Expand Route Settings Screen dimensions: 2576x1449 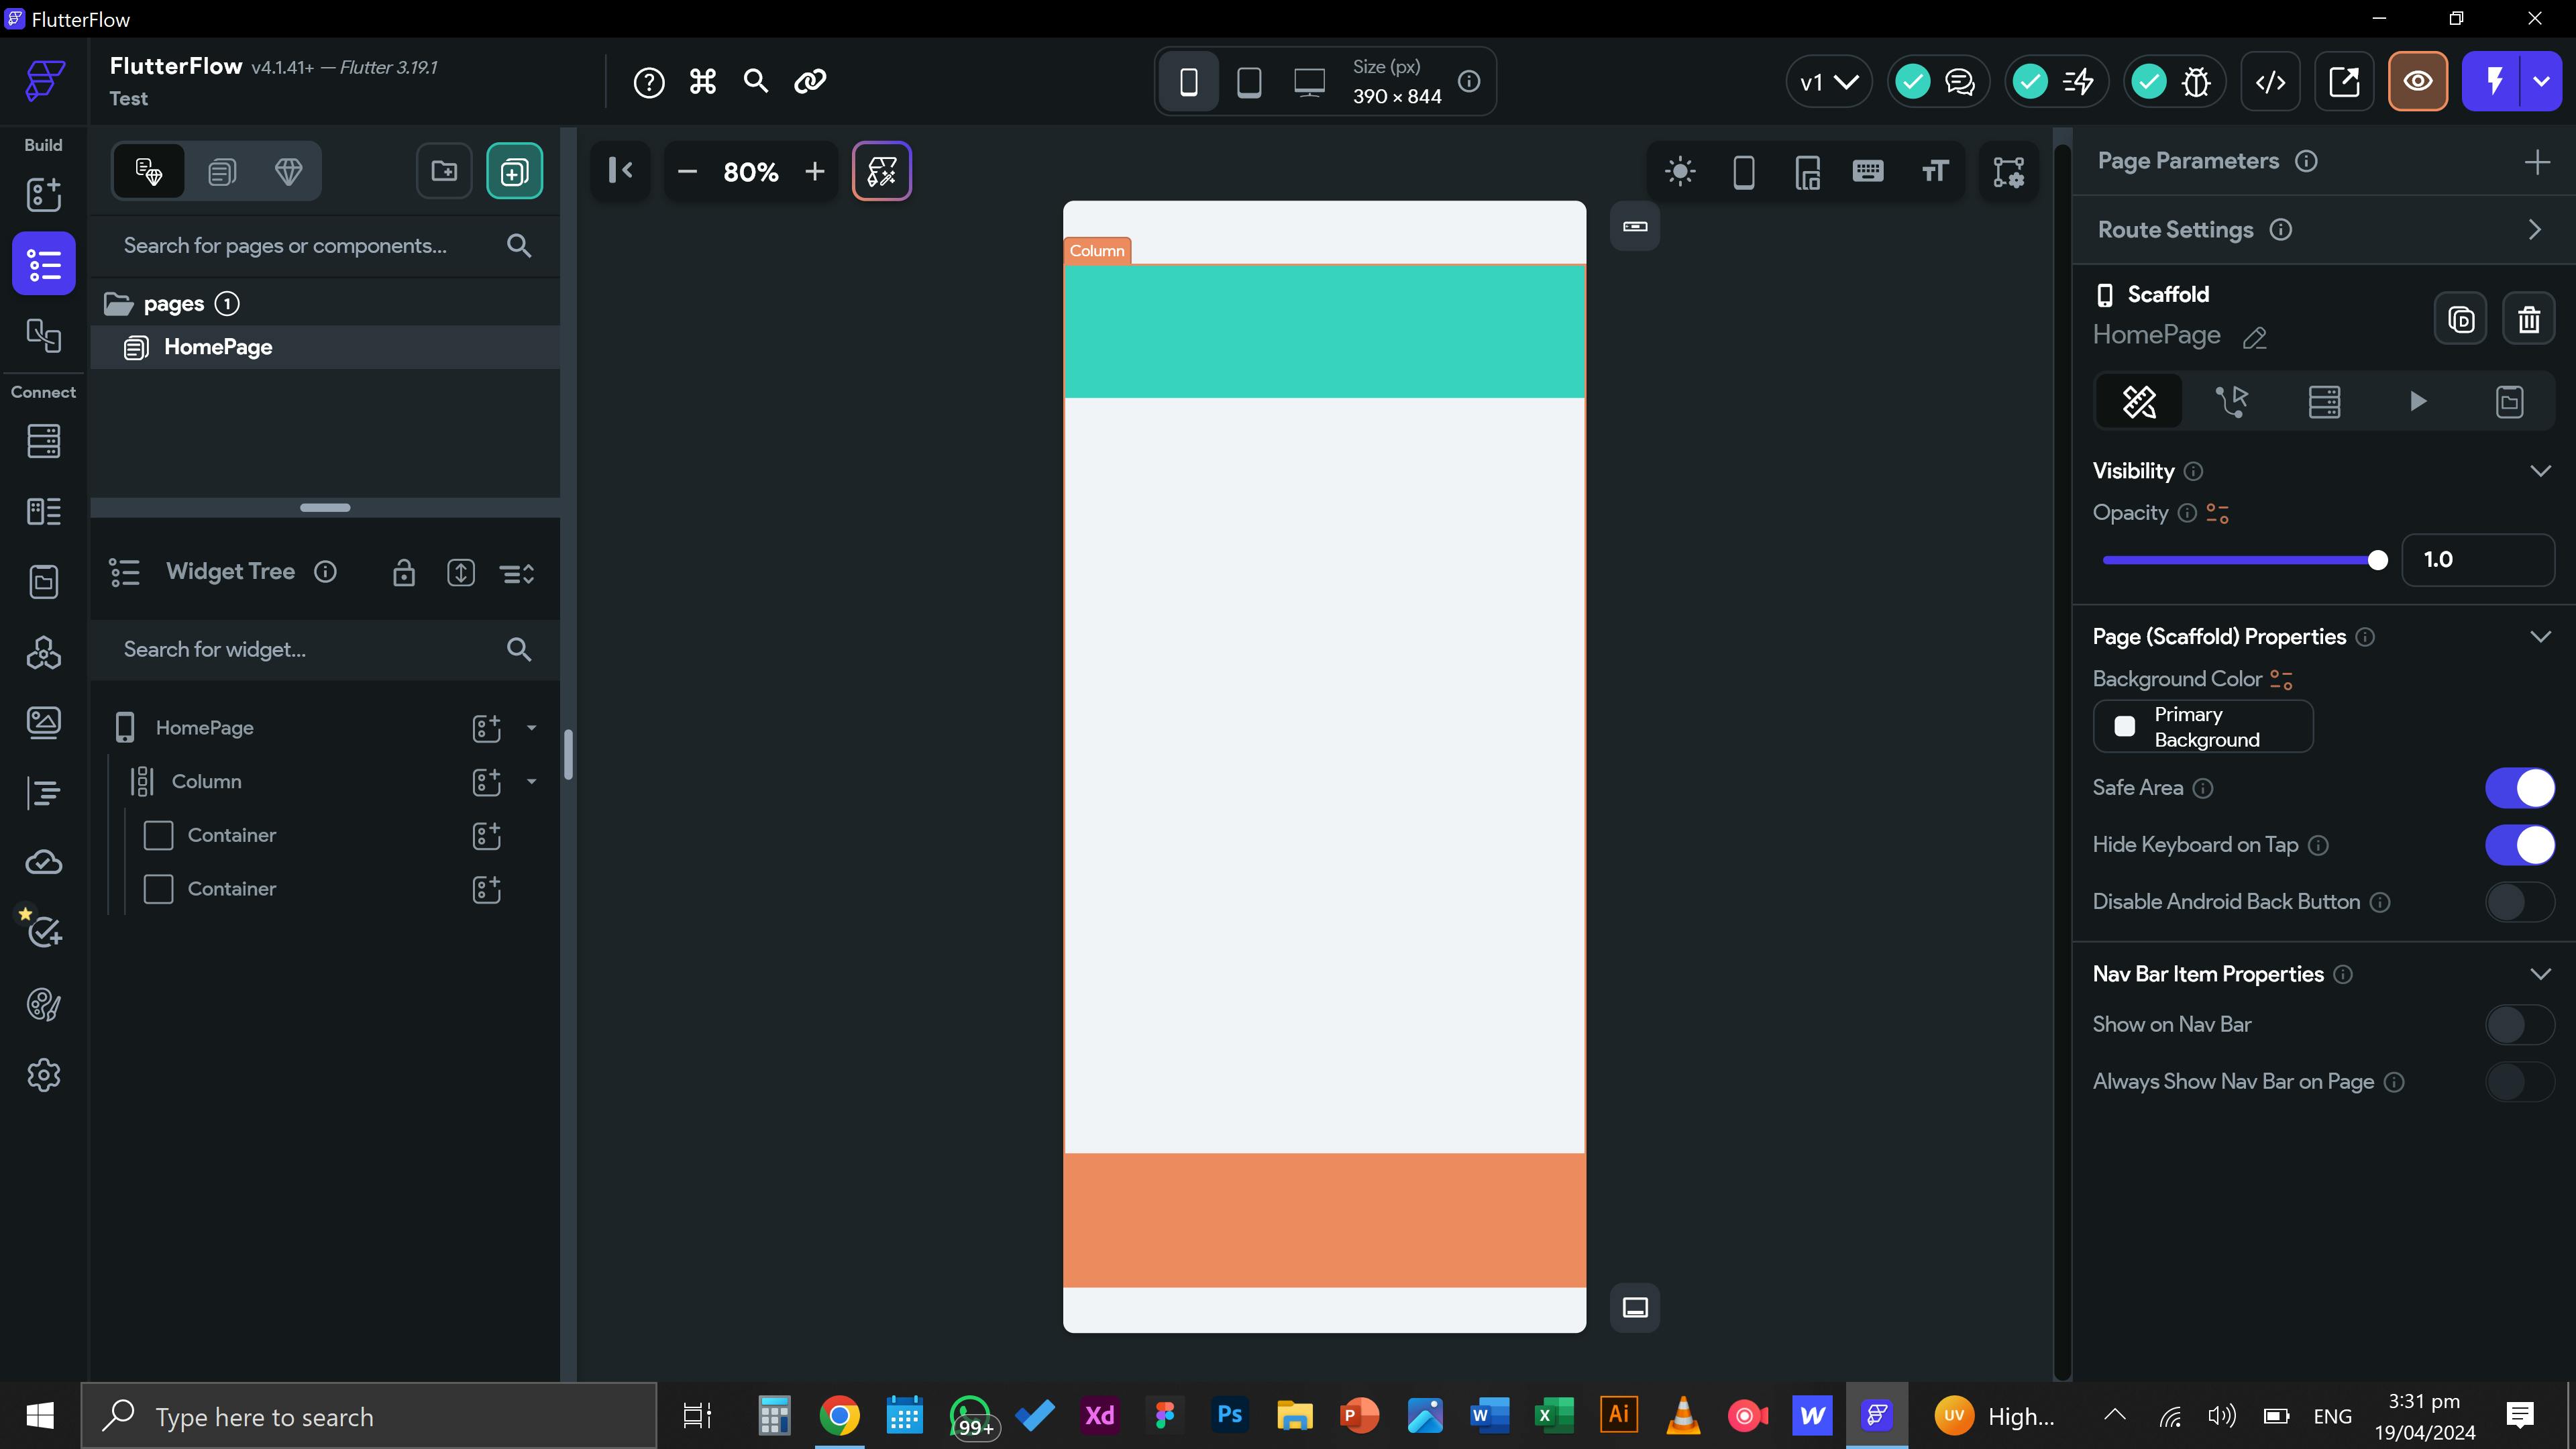coord(2534,230)
